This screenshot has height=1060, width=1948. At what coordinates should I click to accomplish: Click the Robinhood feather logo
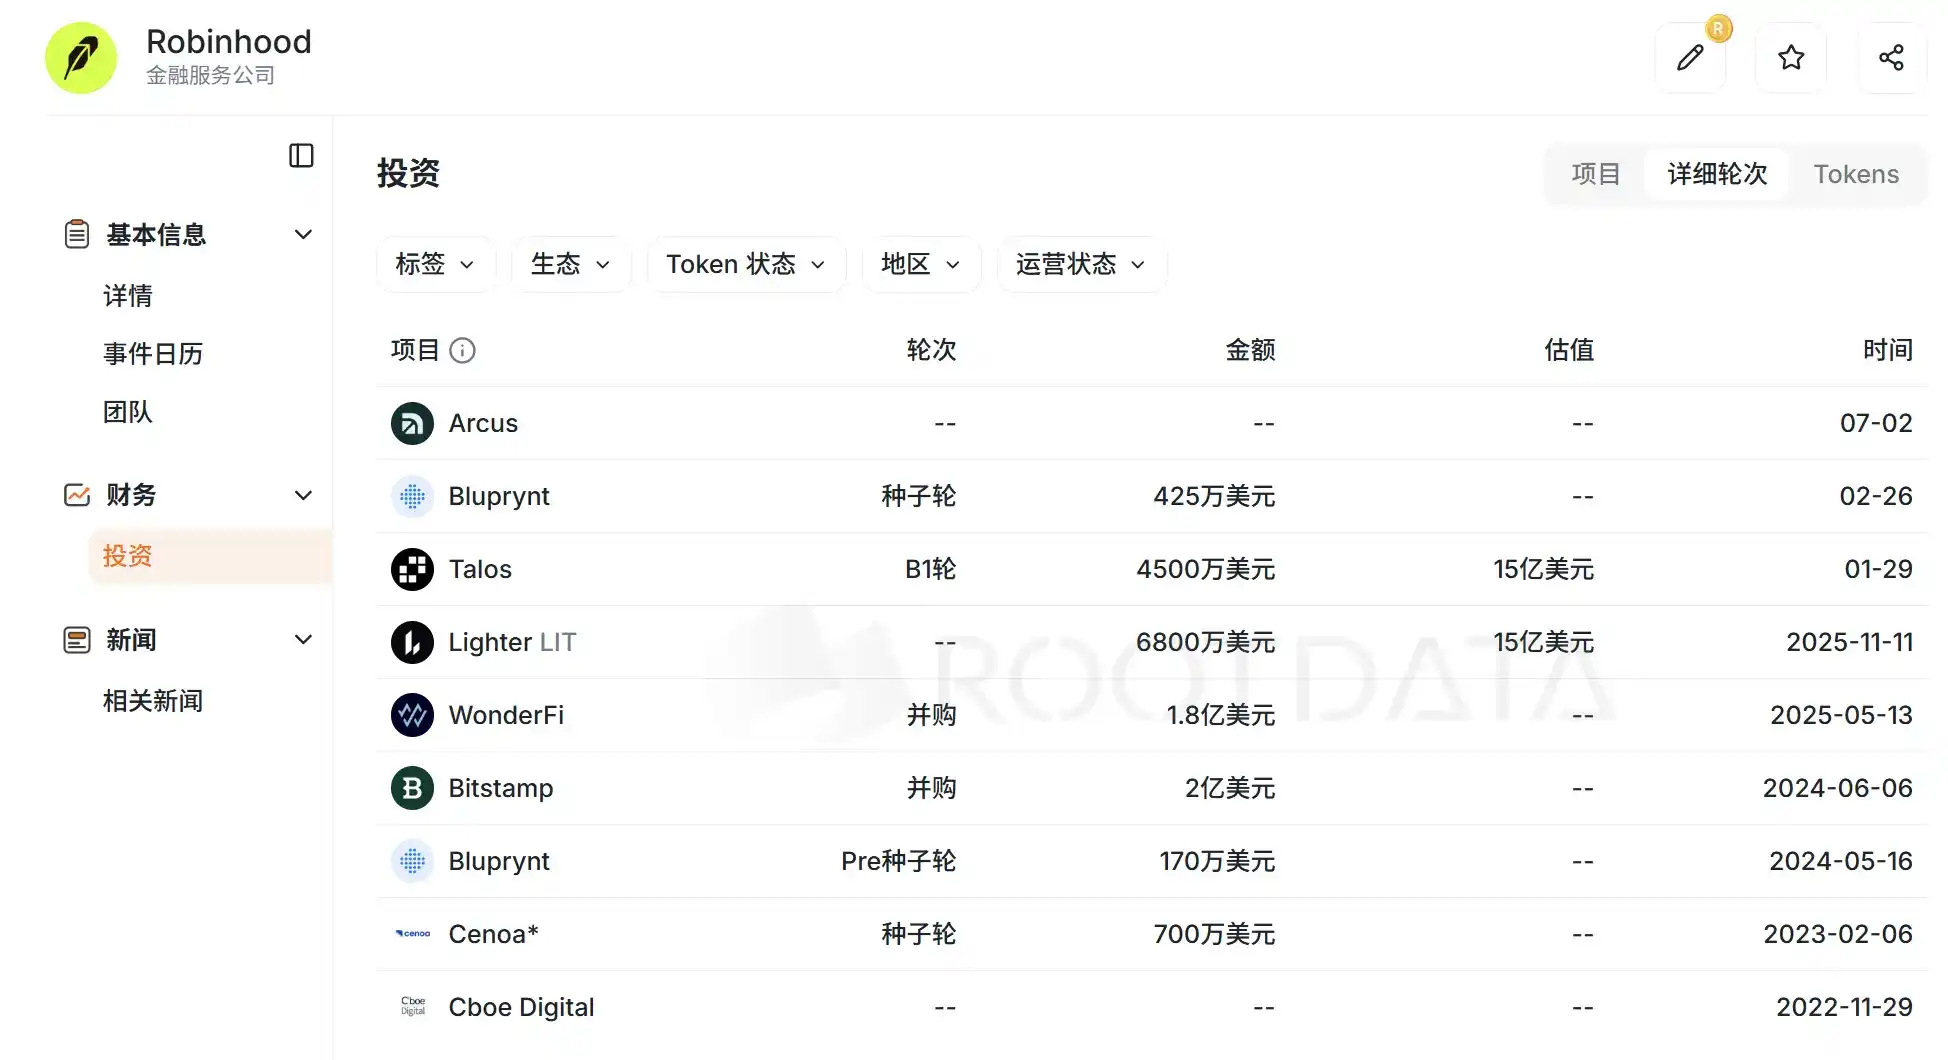click(81, 58)
